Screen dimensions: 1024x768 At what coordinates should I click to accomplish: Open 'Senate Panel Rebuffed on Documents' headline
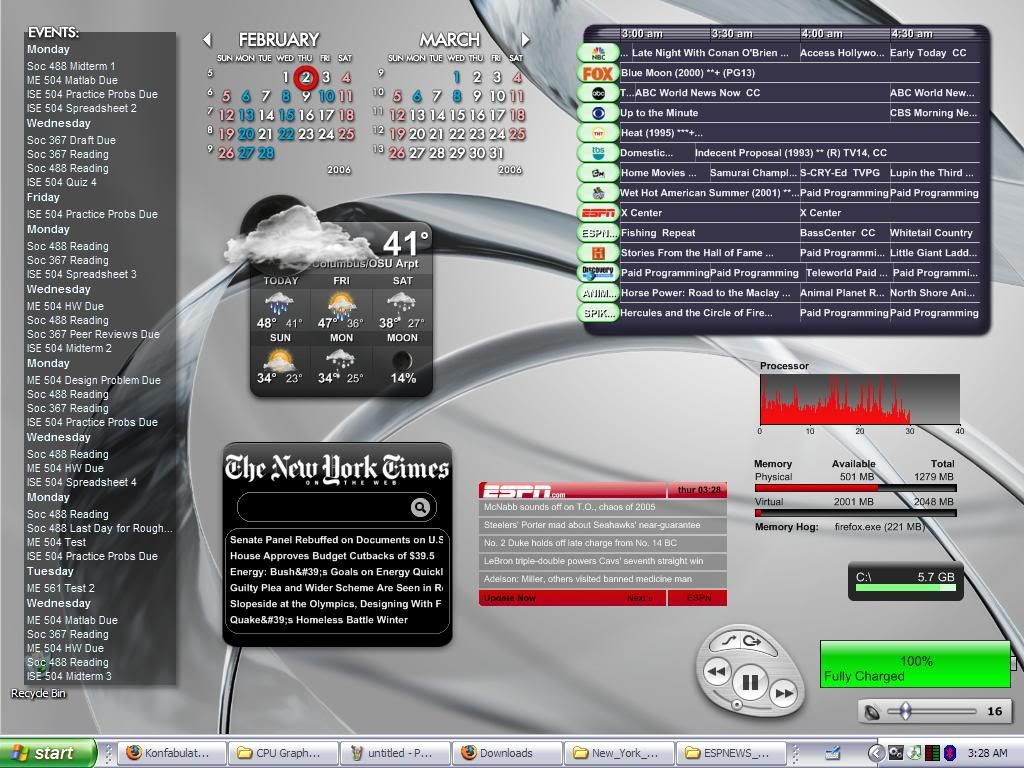pos(336,540)
